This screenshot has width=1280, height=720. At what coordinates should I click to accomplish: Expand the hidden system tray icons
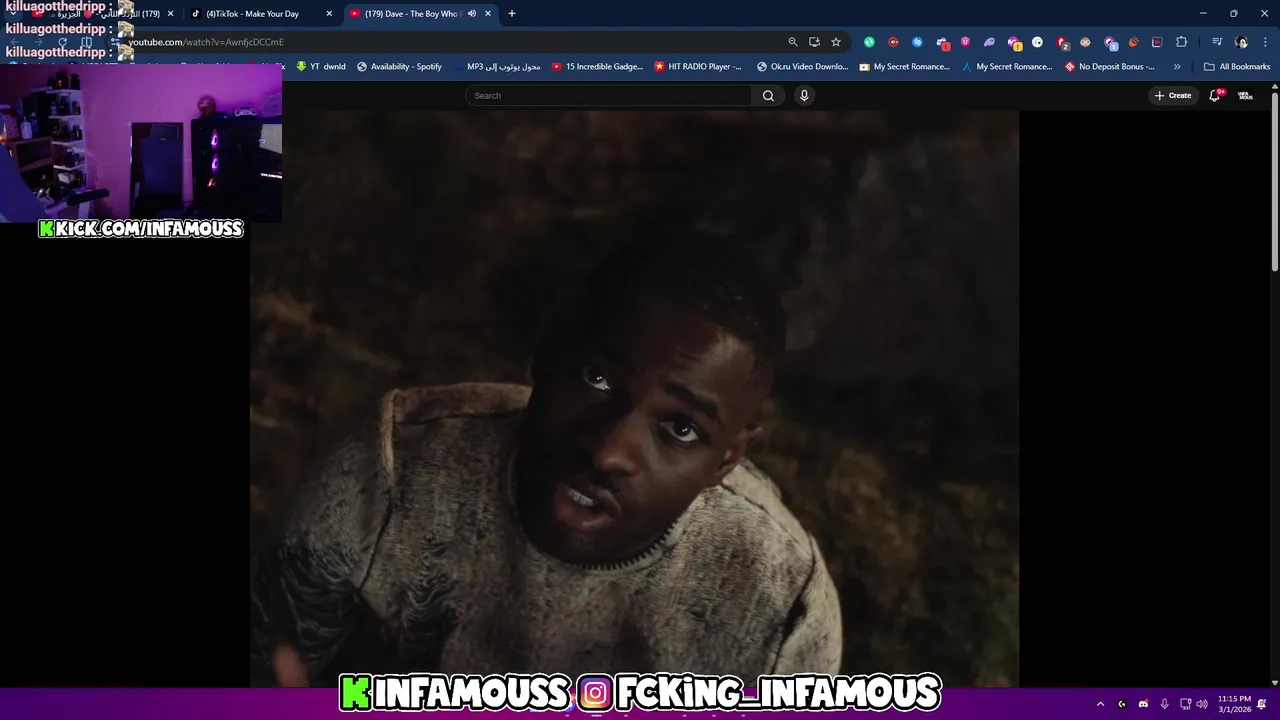(x=1100, y=704)
